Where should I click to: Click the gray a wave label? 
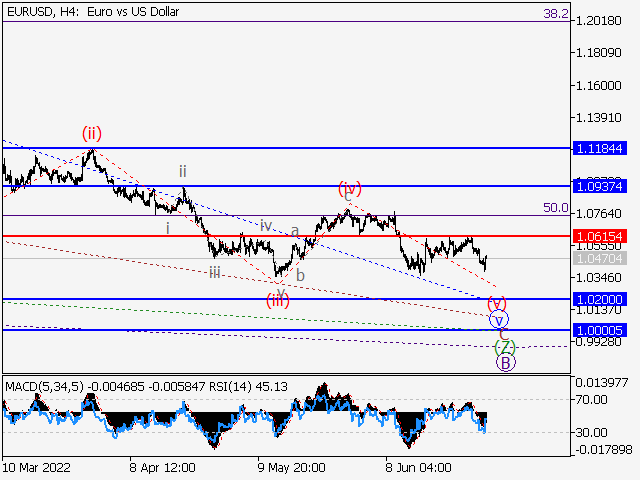point(295,231)
